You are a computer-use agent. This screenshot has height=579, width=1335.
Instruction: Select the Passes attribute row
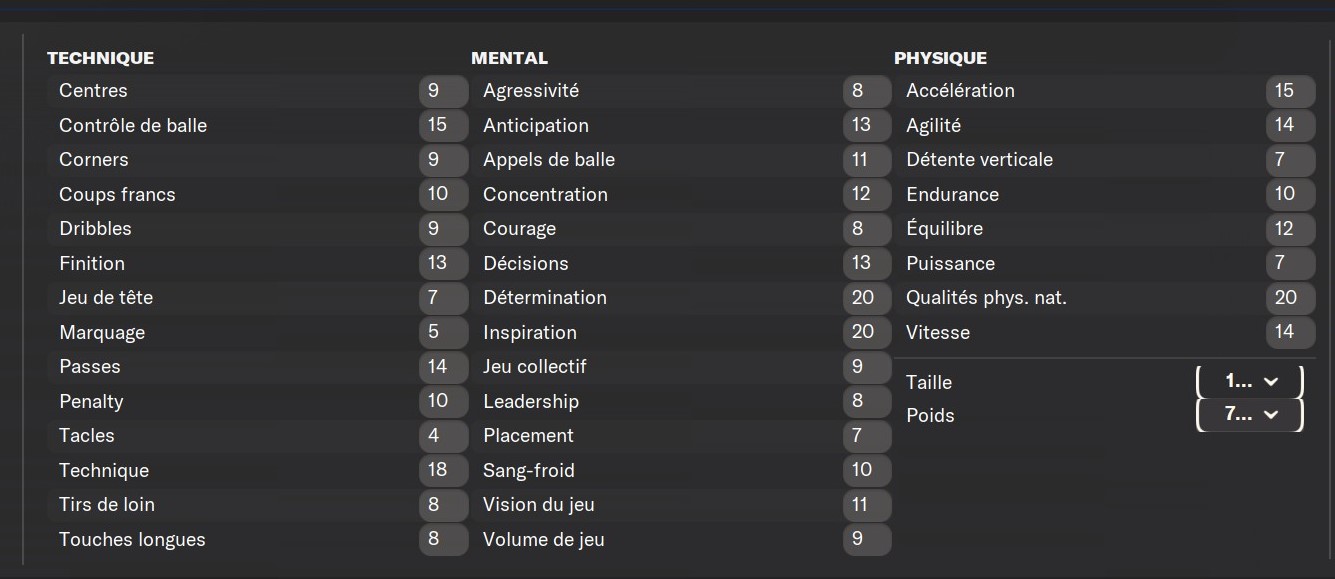[x=257, y=367]
